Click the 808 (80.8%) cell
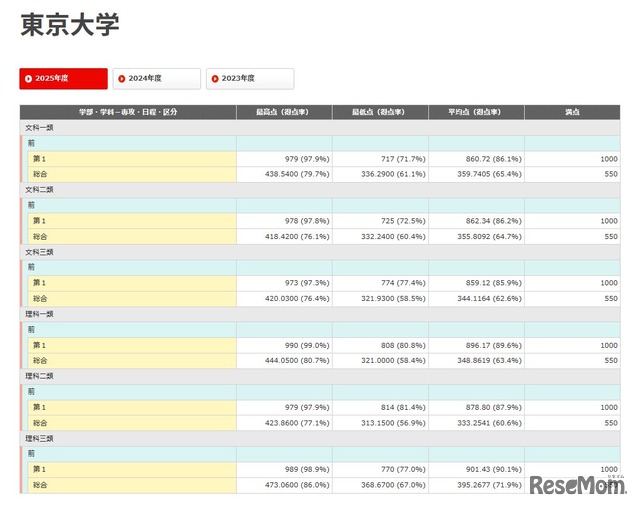Screen dimensions: 640x508 coord(380,346)
